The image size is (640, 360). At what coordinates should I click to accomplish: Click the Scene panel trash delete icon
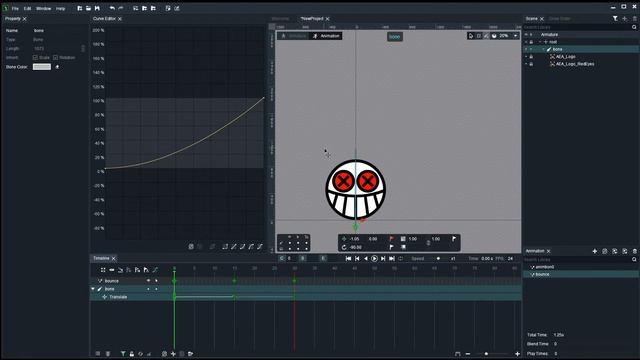(634, 18)
